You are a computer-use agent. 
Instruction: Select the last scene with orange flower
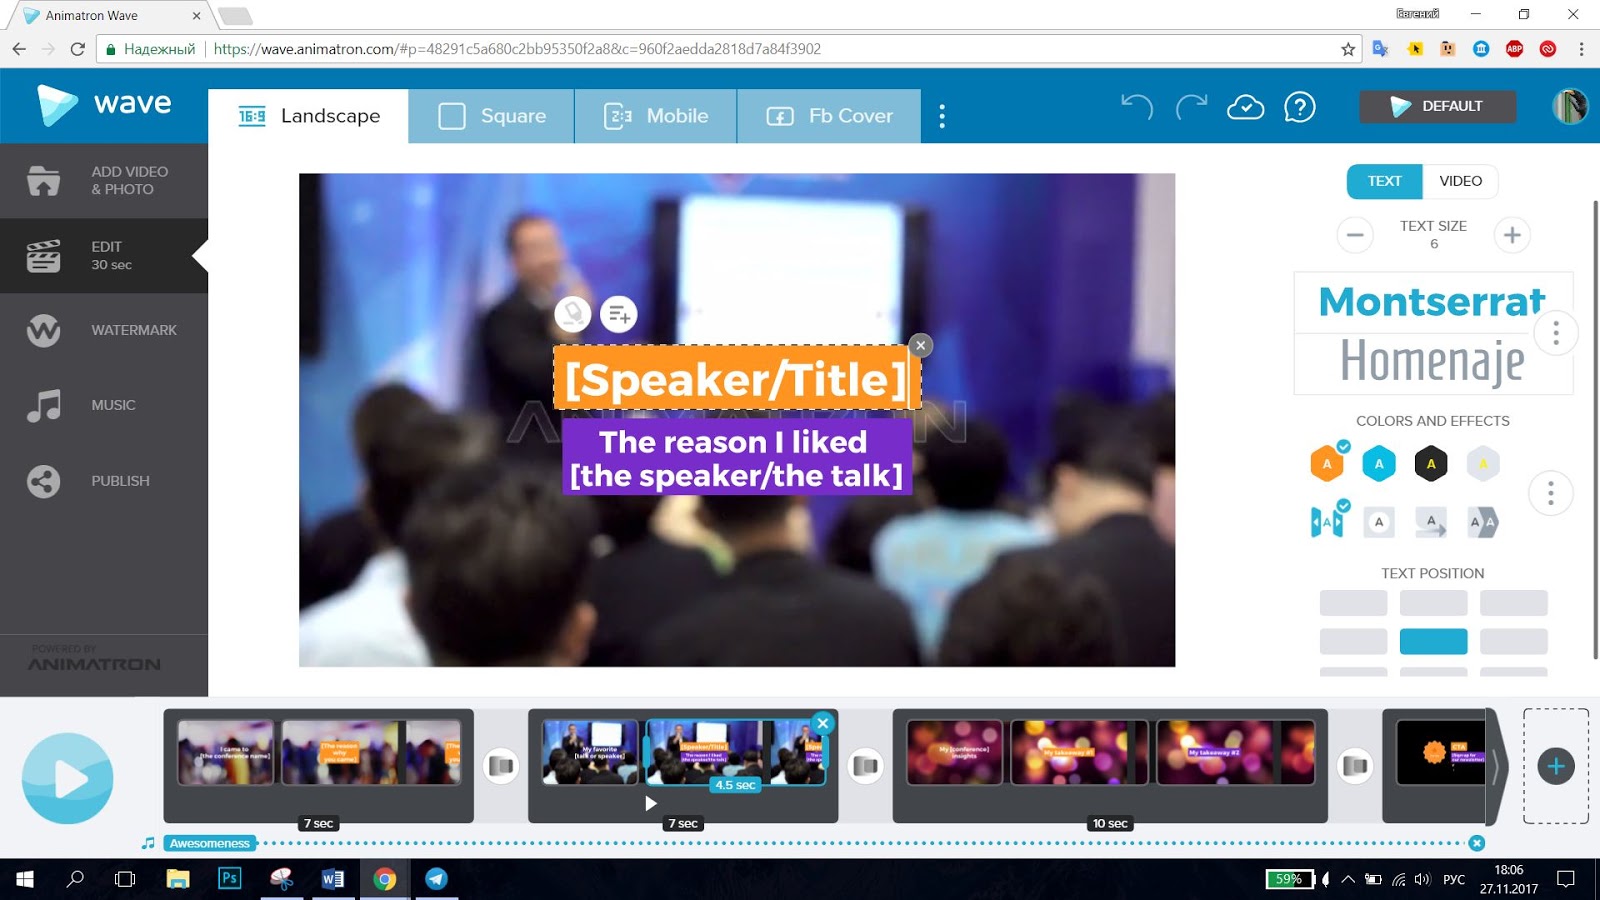point(1440,752)
